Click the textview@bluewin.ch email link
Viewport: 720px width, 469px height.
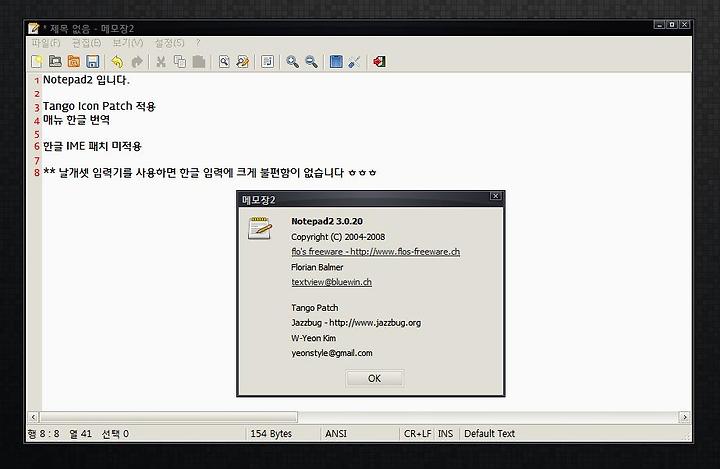pos(332,282)
